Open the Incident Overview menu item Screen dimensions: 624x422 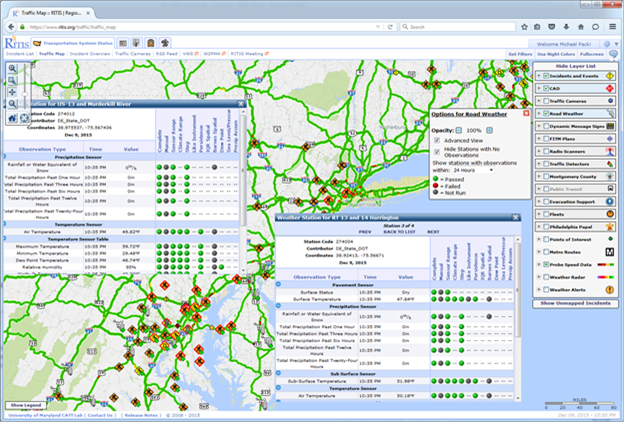point(90,54)
